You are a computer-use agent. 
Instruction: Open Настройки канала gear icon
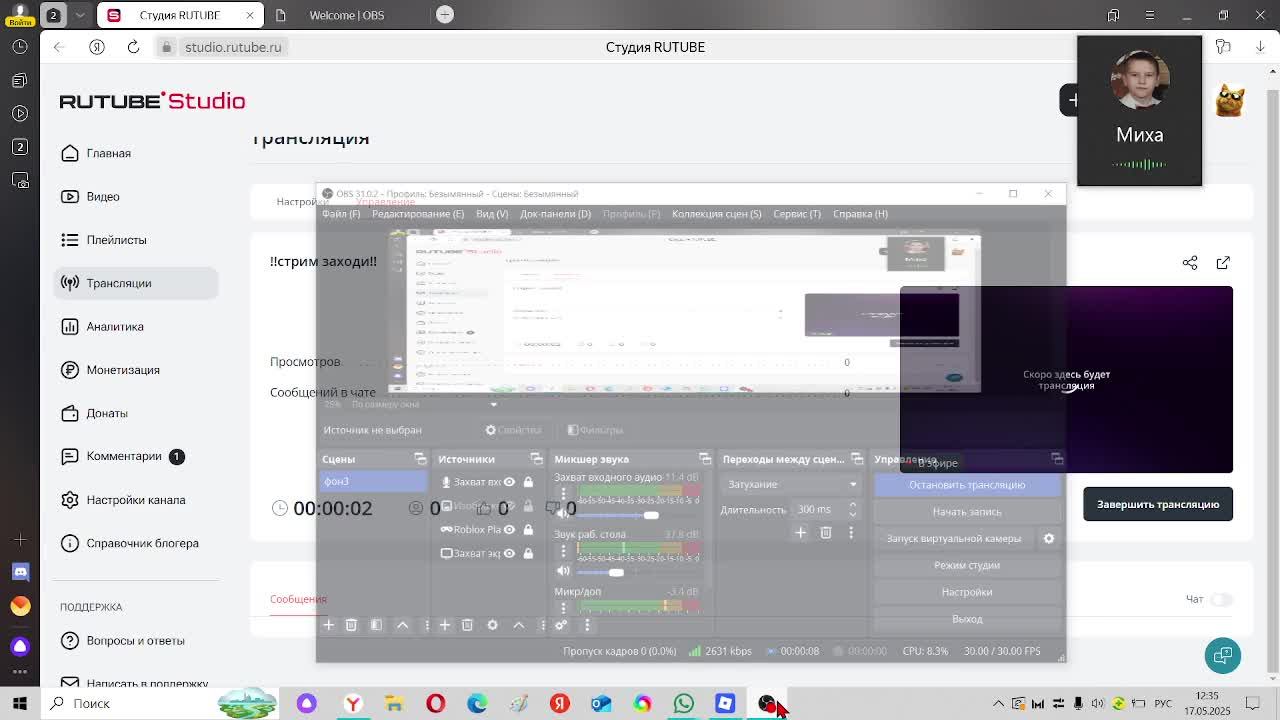tap(70, 500)
